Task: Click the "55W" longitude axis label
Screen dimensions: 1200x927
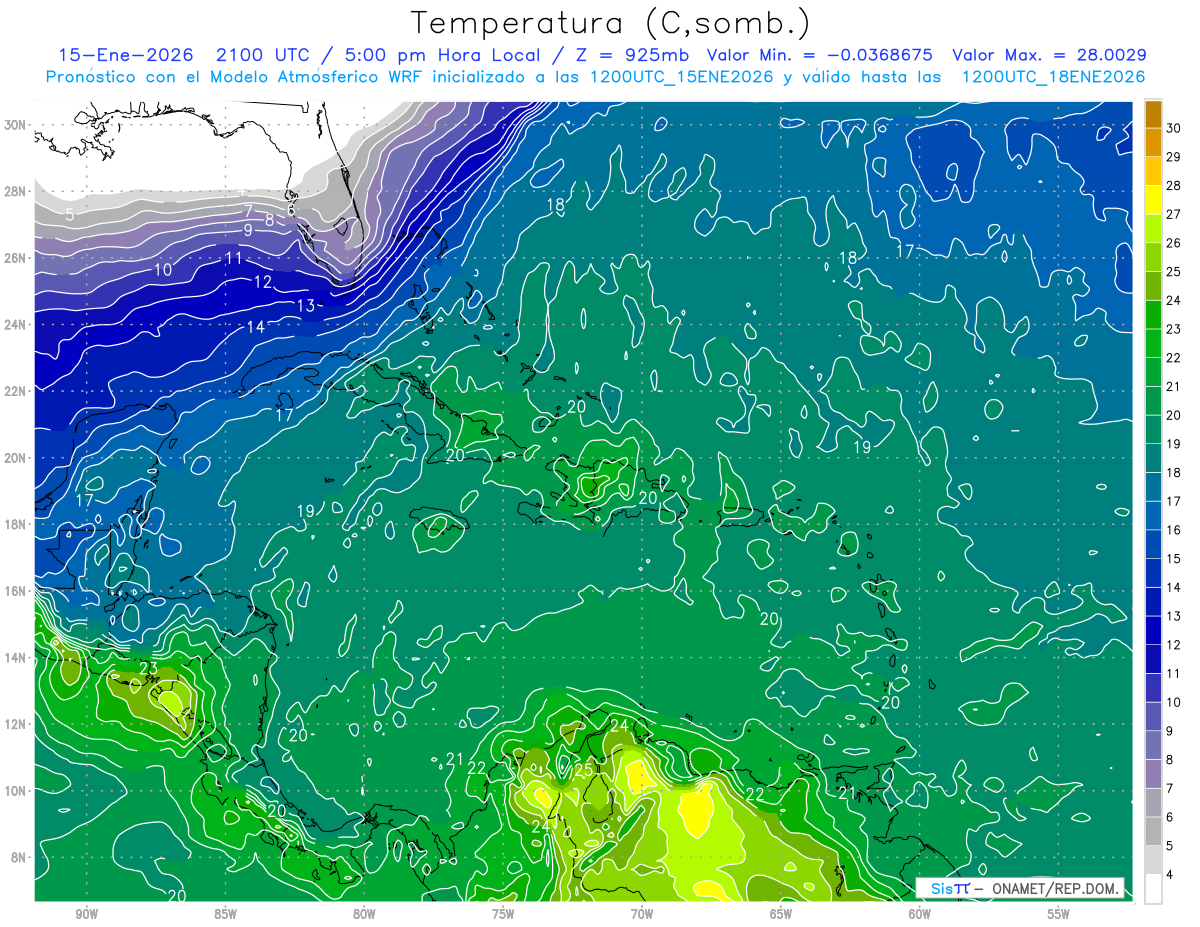Action: pyautogui.click(x=1059, y=914)
